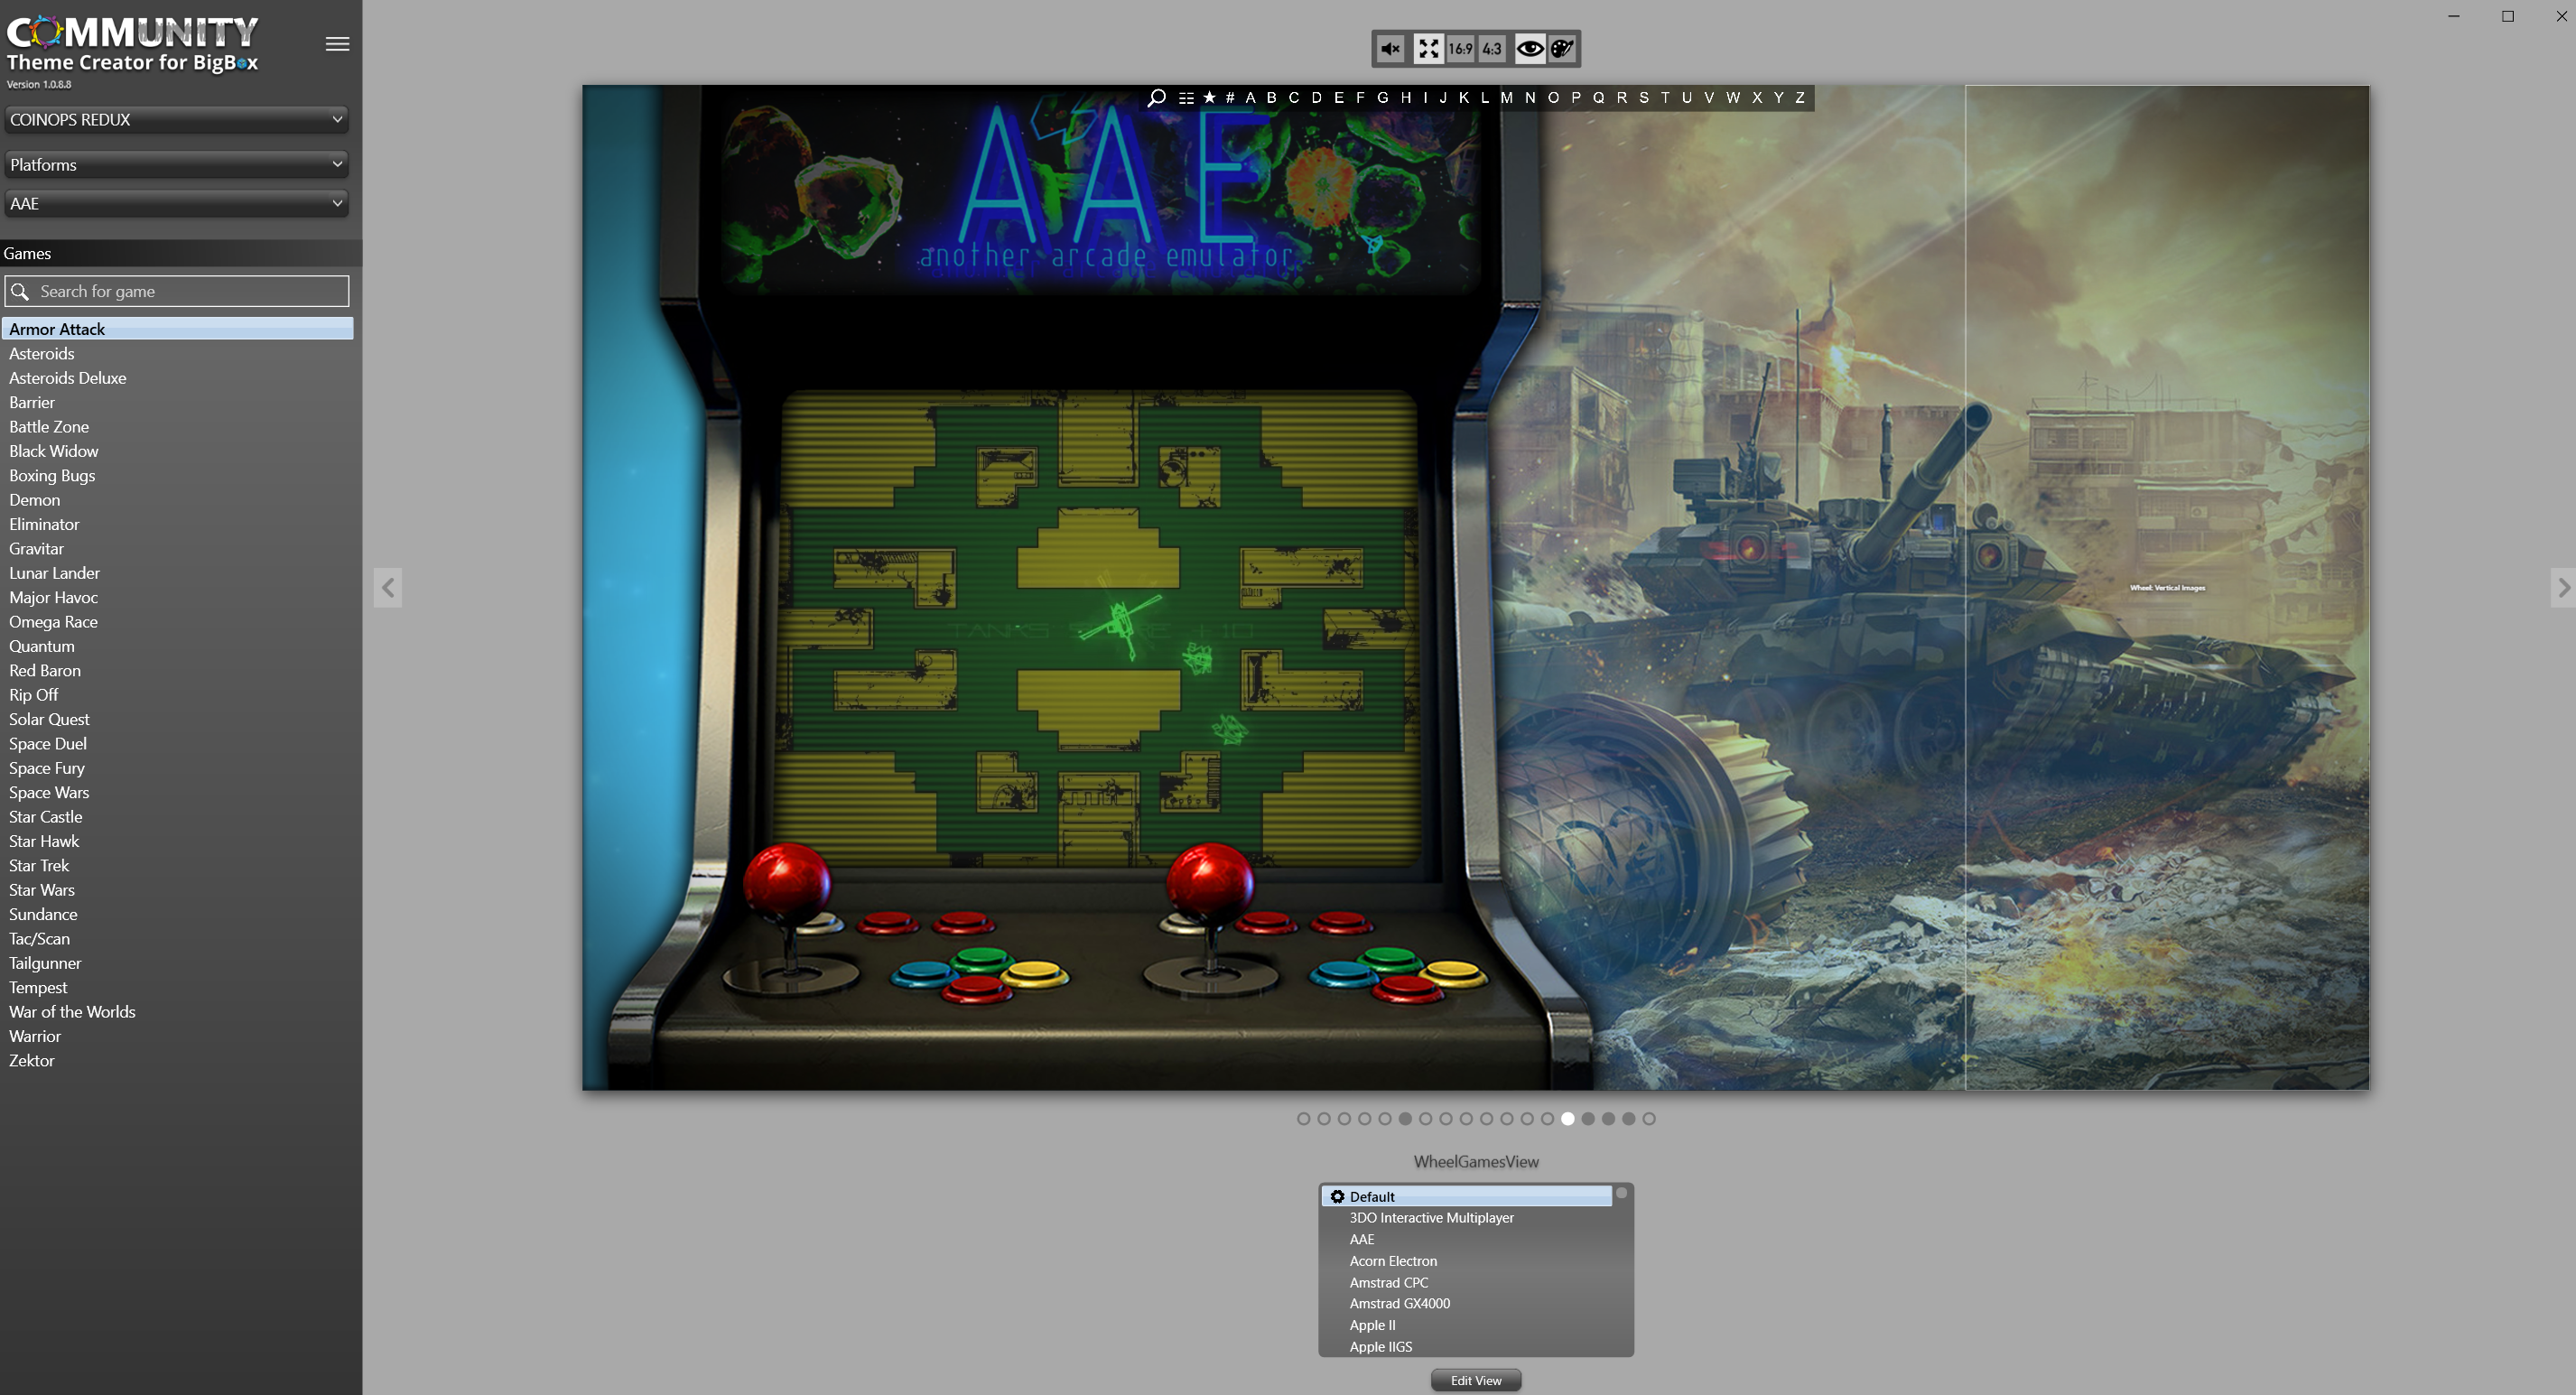Select the currently highlighted white page dot

click(1567, 1118)
